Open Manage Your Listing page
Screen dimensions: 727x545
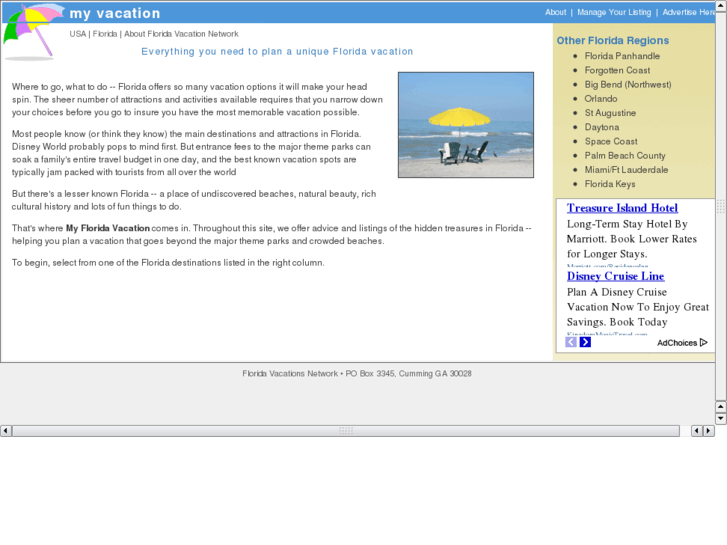pos(614,13)
